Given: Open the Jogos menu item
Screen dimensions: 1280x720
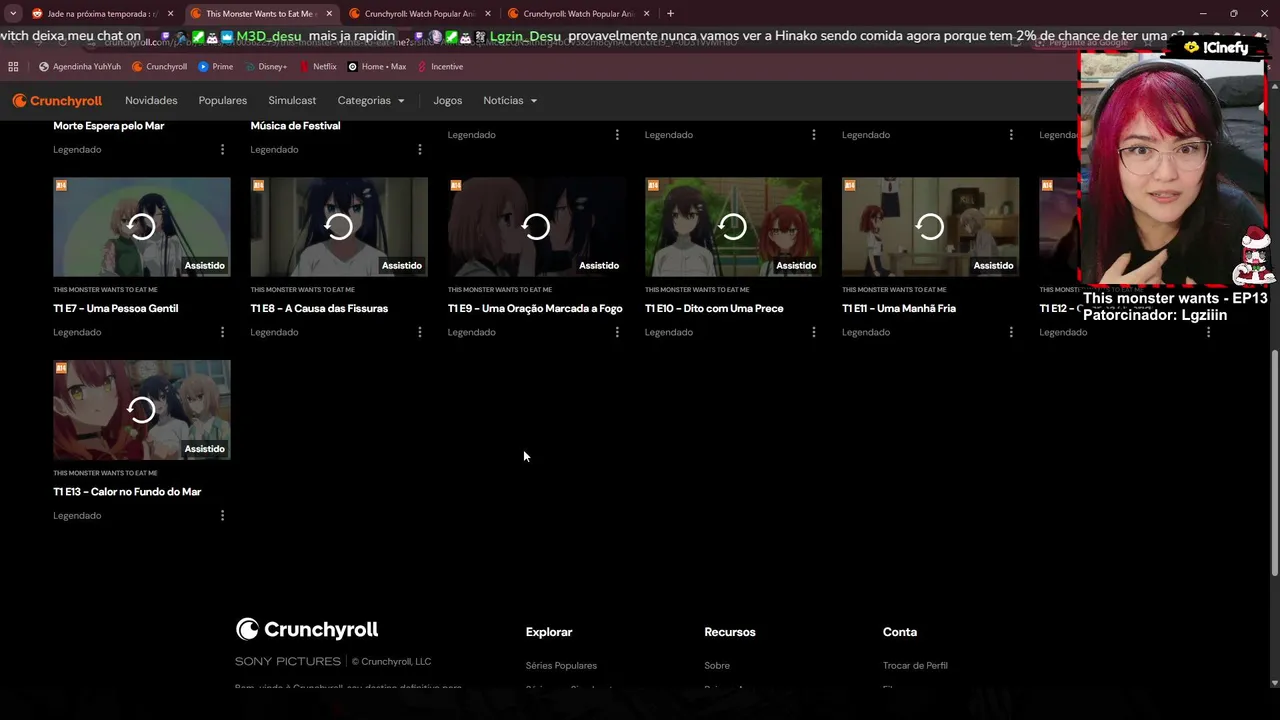Looking at the screenshot, I should (448, 101).
